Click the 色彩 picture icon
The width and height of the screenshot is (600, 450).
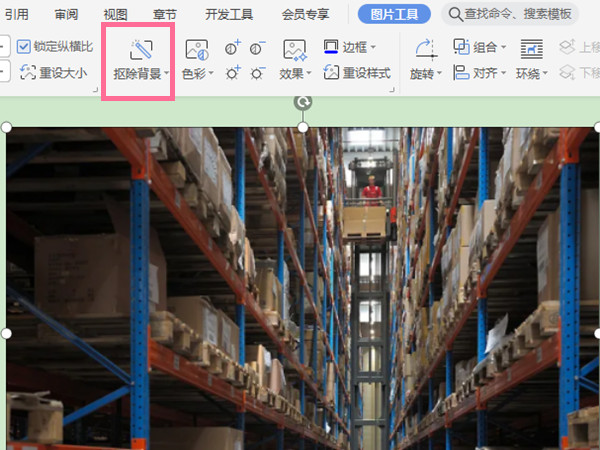pyautogui.click(x=197, y=50)
